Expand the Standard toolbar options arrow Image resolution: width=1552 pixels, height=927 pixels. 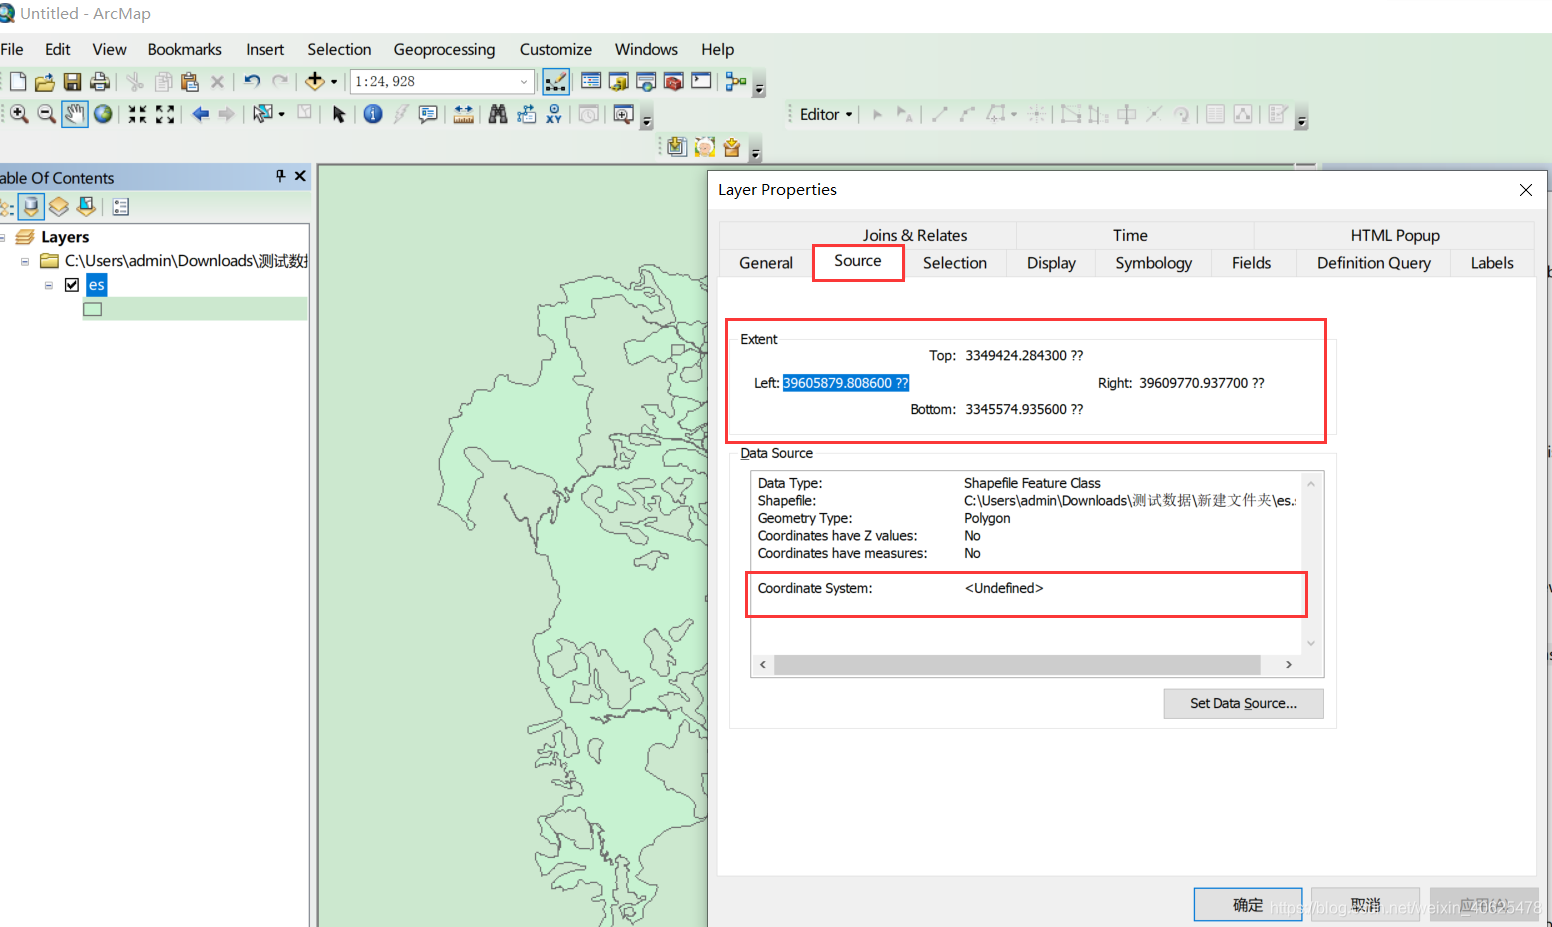[x=759, y=89]
